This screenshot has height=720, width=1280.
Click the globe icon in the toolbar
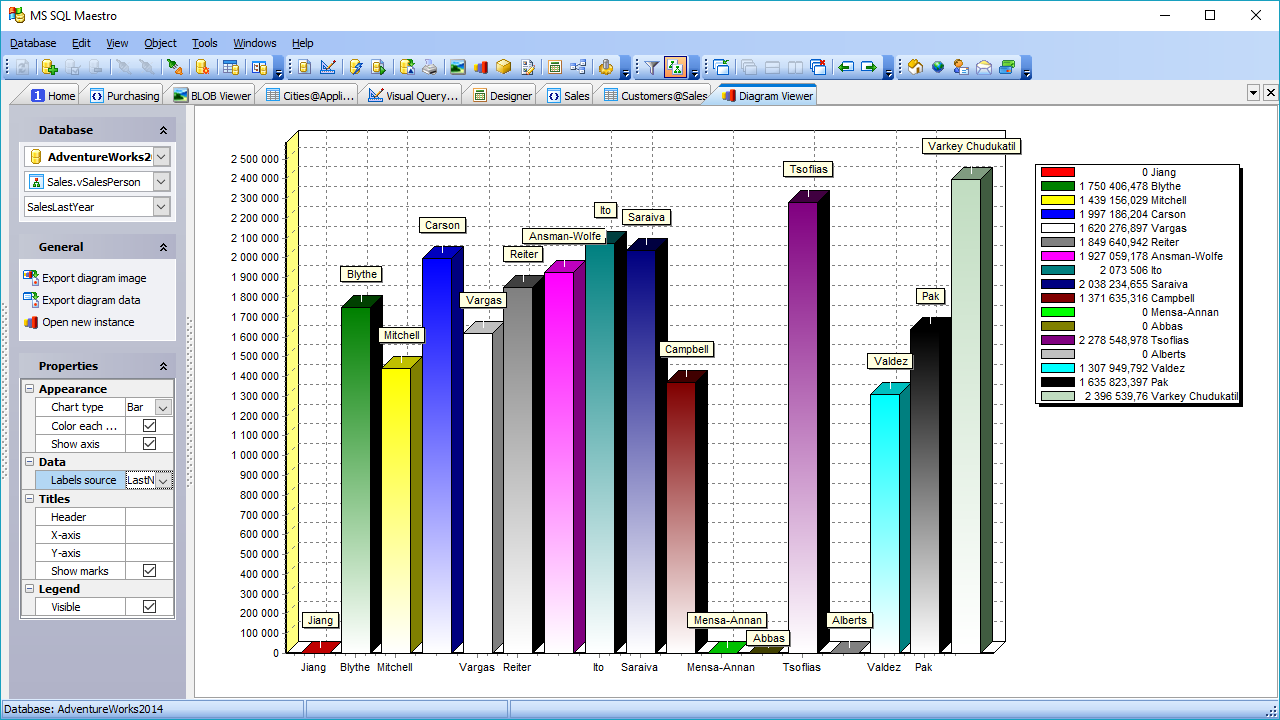tap(937, 67)
